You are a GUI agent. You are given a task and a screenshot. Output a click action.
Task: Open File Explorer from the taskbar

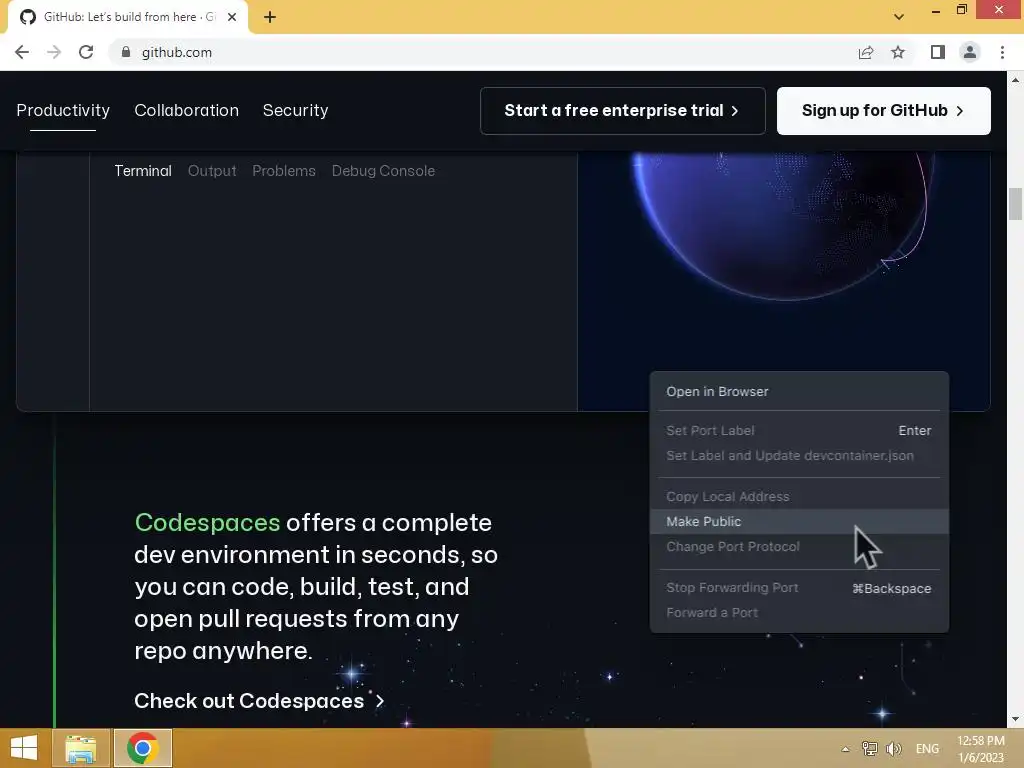80,748
